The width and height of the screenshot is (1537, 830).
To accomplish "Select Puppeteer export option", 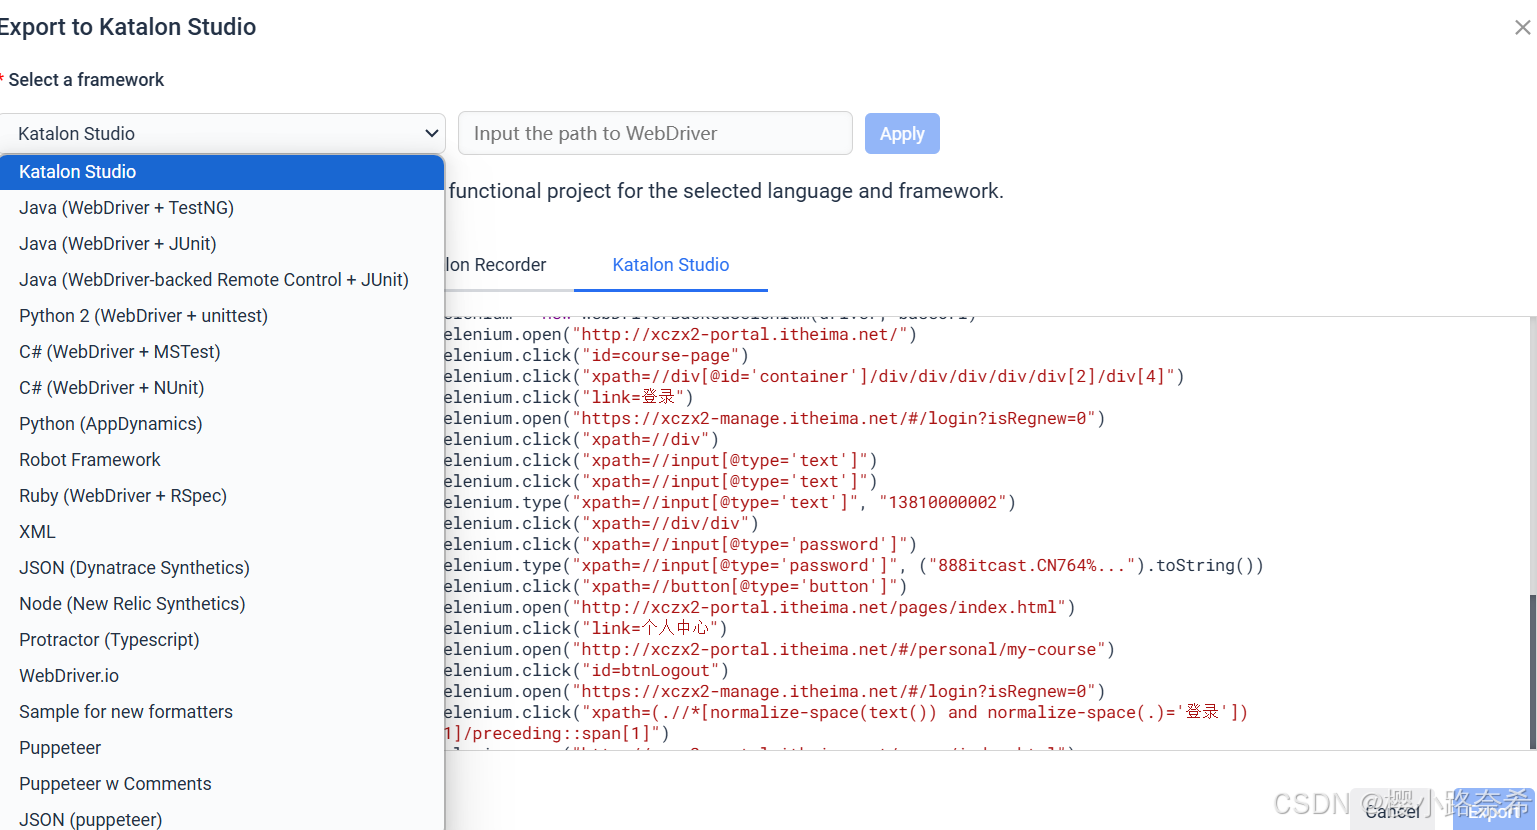I will [x=222, y=748].
